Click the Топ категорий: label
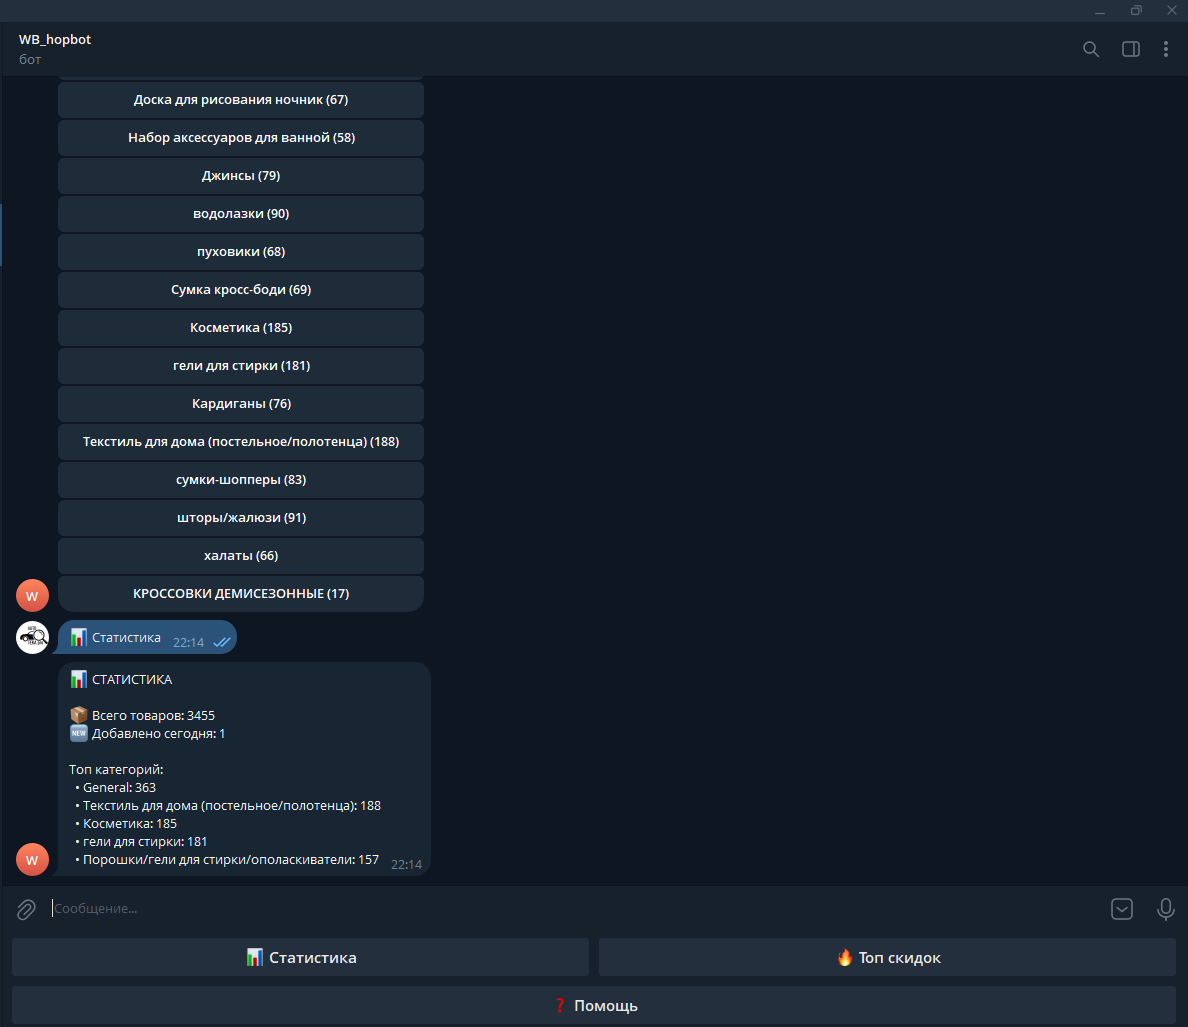 116,769
